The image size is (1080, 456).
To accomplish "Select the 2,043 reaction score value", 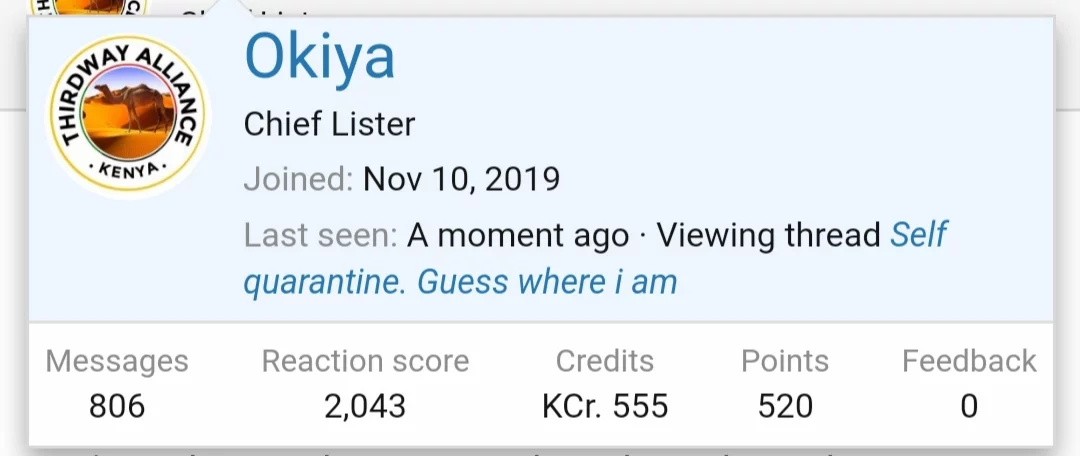I will point(365,406).
